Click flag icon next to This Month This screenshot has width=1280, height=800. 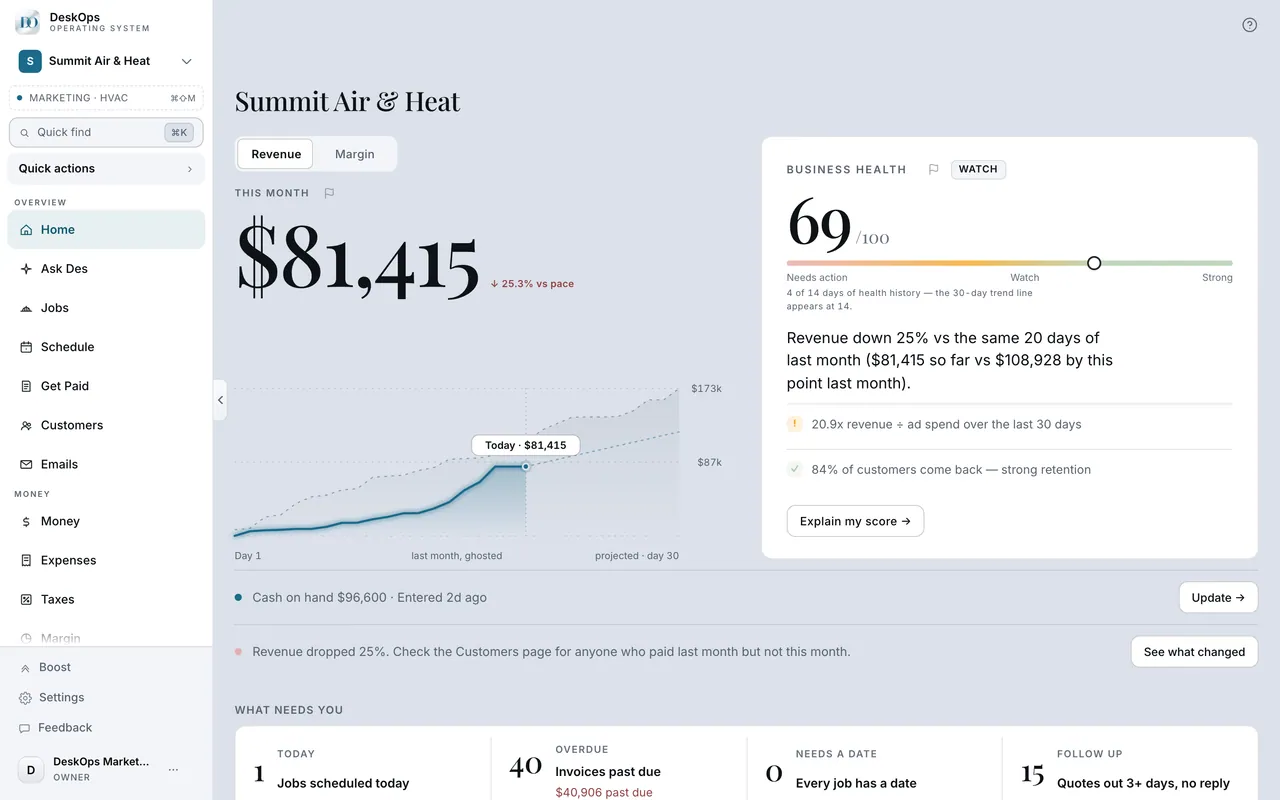point(329,193)
